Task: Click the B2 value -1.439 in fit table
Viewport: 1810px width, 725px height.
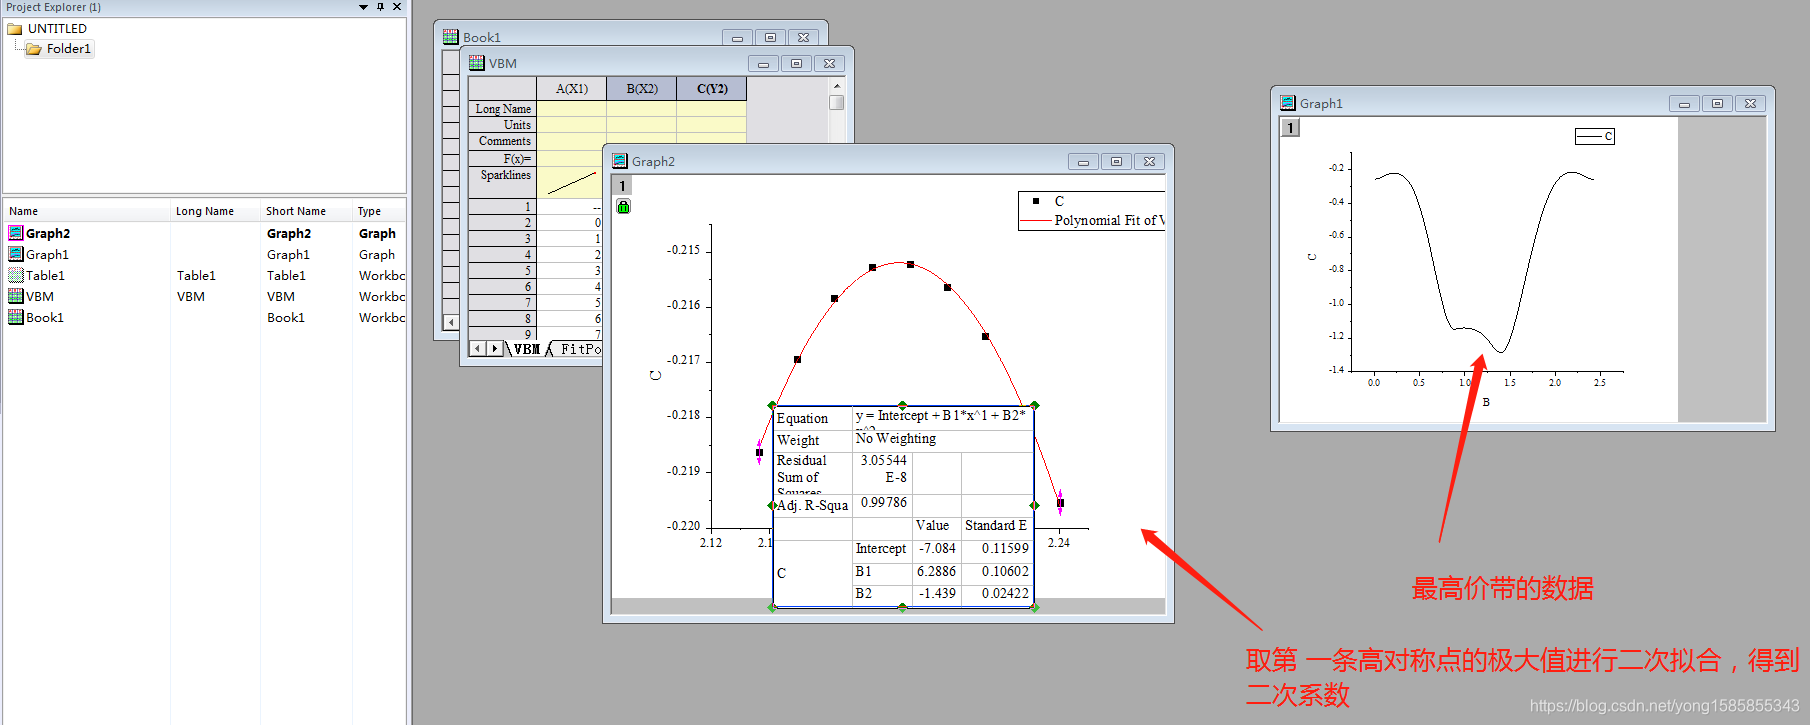Action: (x=937, y=594)
